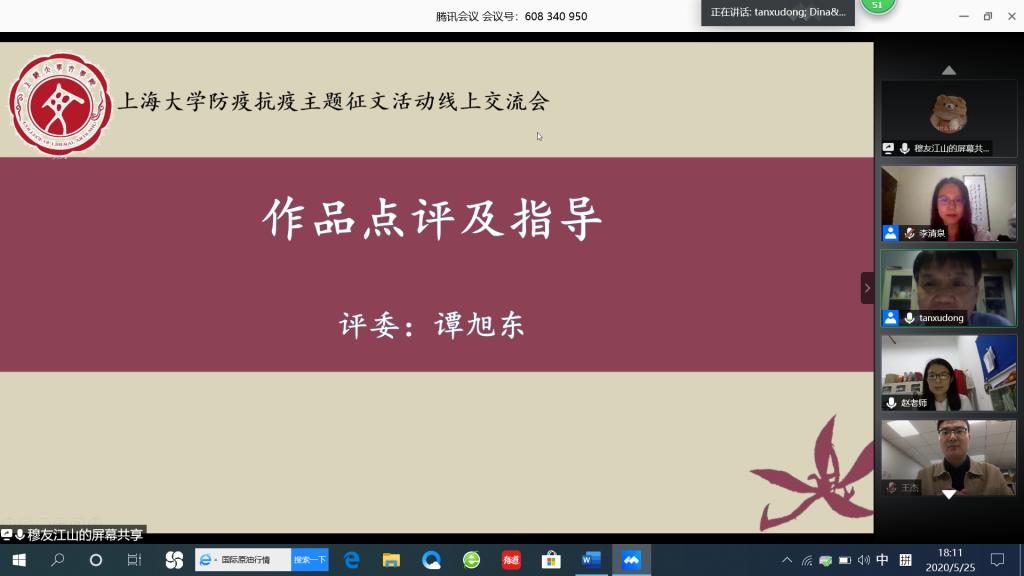Toggle the 中 input method indicator
Image resolution: width=1024 pixels, height=576 pixels.
882,560
